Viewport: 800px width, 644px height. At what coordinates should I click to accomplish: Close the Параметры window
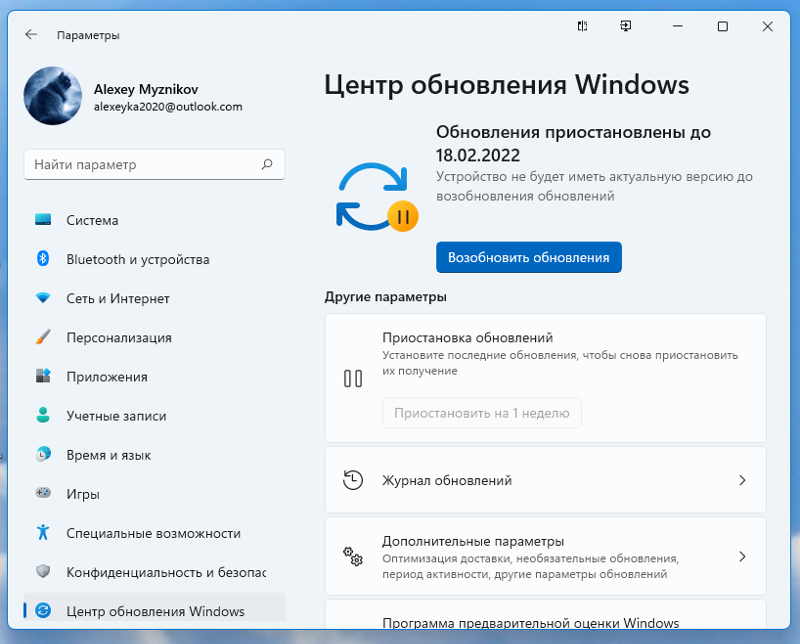(767, 26)
